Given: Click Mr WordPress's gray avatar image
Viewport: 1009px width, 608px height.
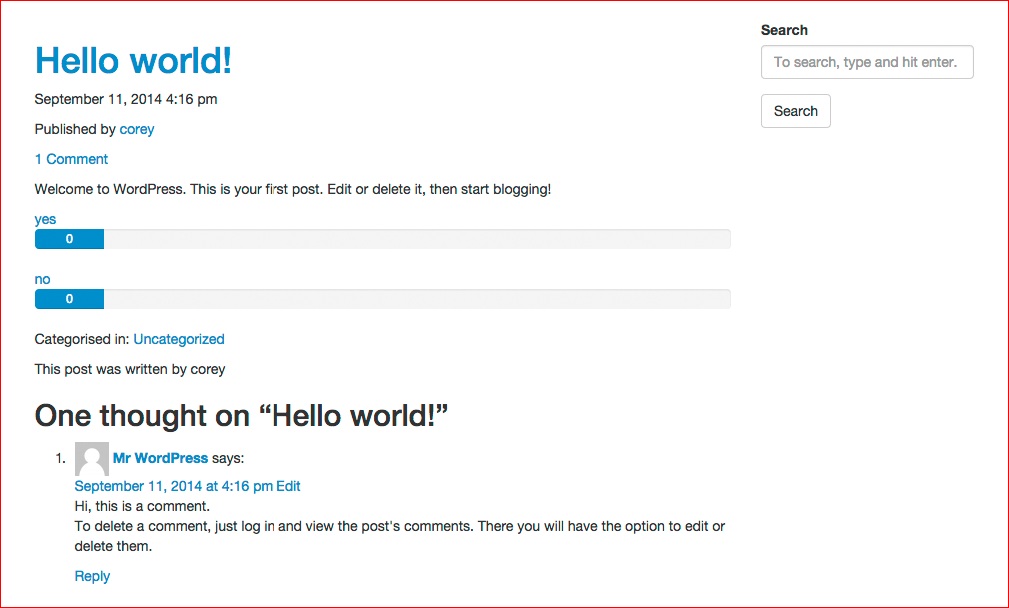Looking at the screenshot, I should click(x=92, y=459).
